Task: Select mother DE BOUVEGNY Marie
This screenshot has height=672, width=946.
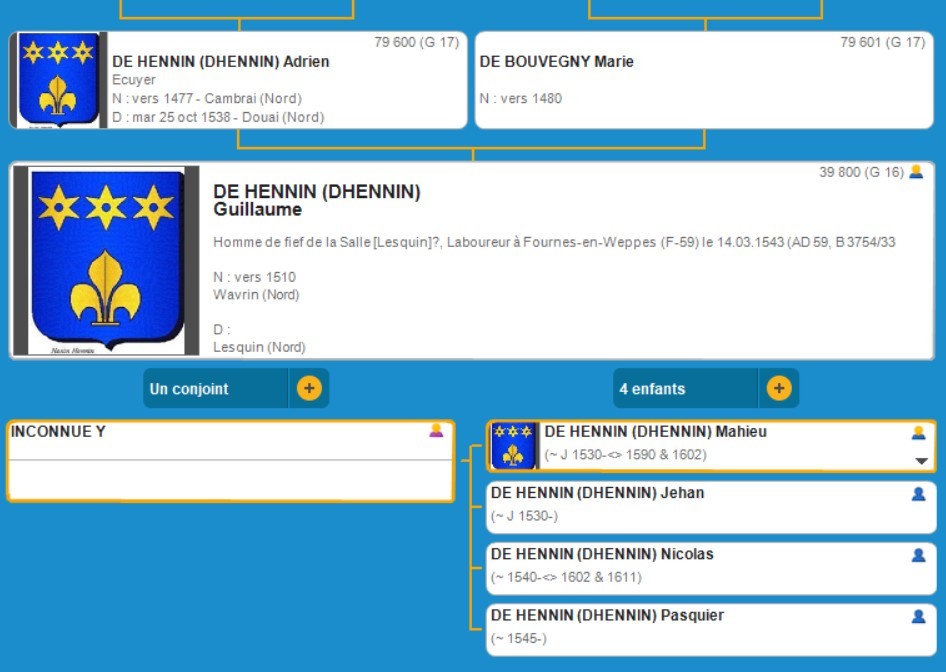Action: click(x=556, y=62)
